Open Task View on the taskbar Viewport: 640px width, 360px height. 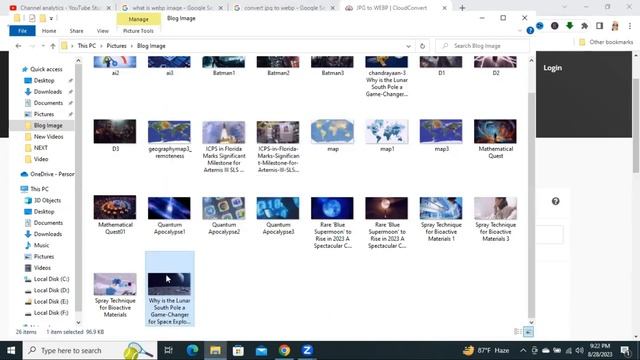168,350
